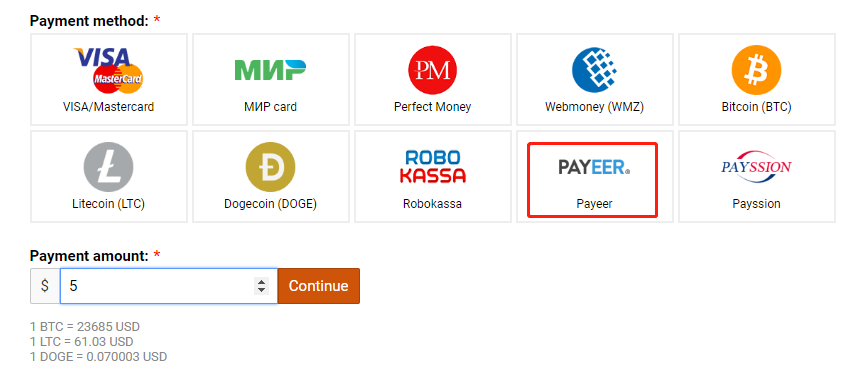Click the dollar sign currency prefix
Image resolution: width=851 pixels, height=382 pixels.
[45, 286]
